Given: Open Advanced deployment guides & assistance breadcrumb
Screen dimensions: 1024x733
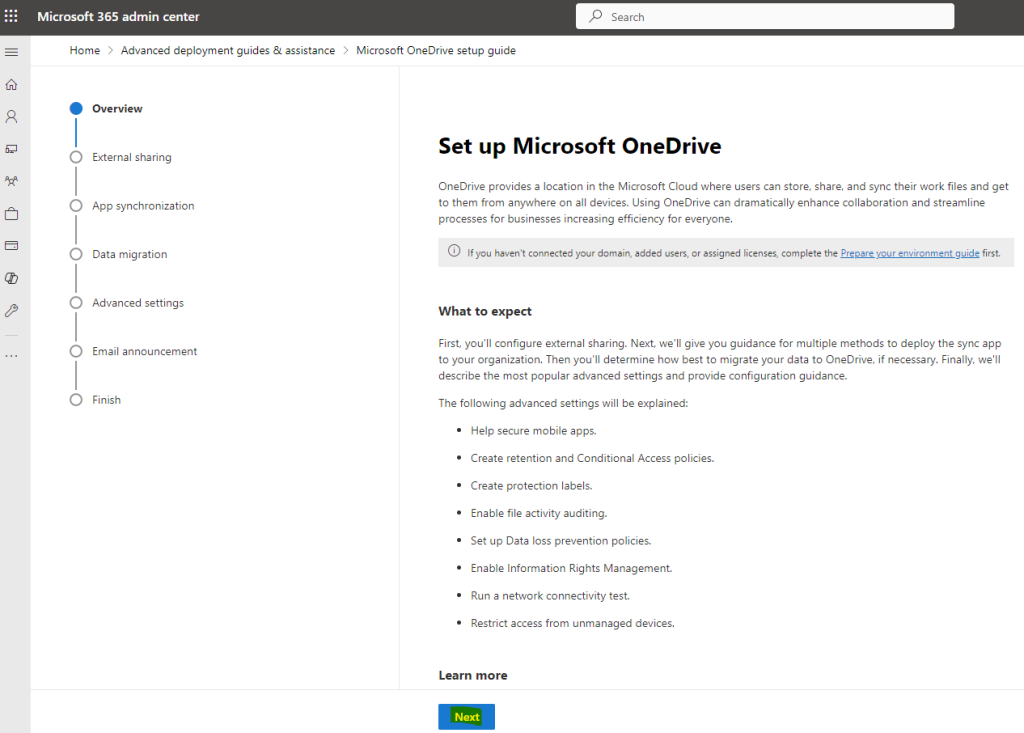Looking at the screenshot, I should click(x=228, y=50).
